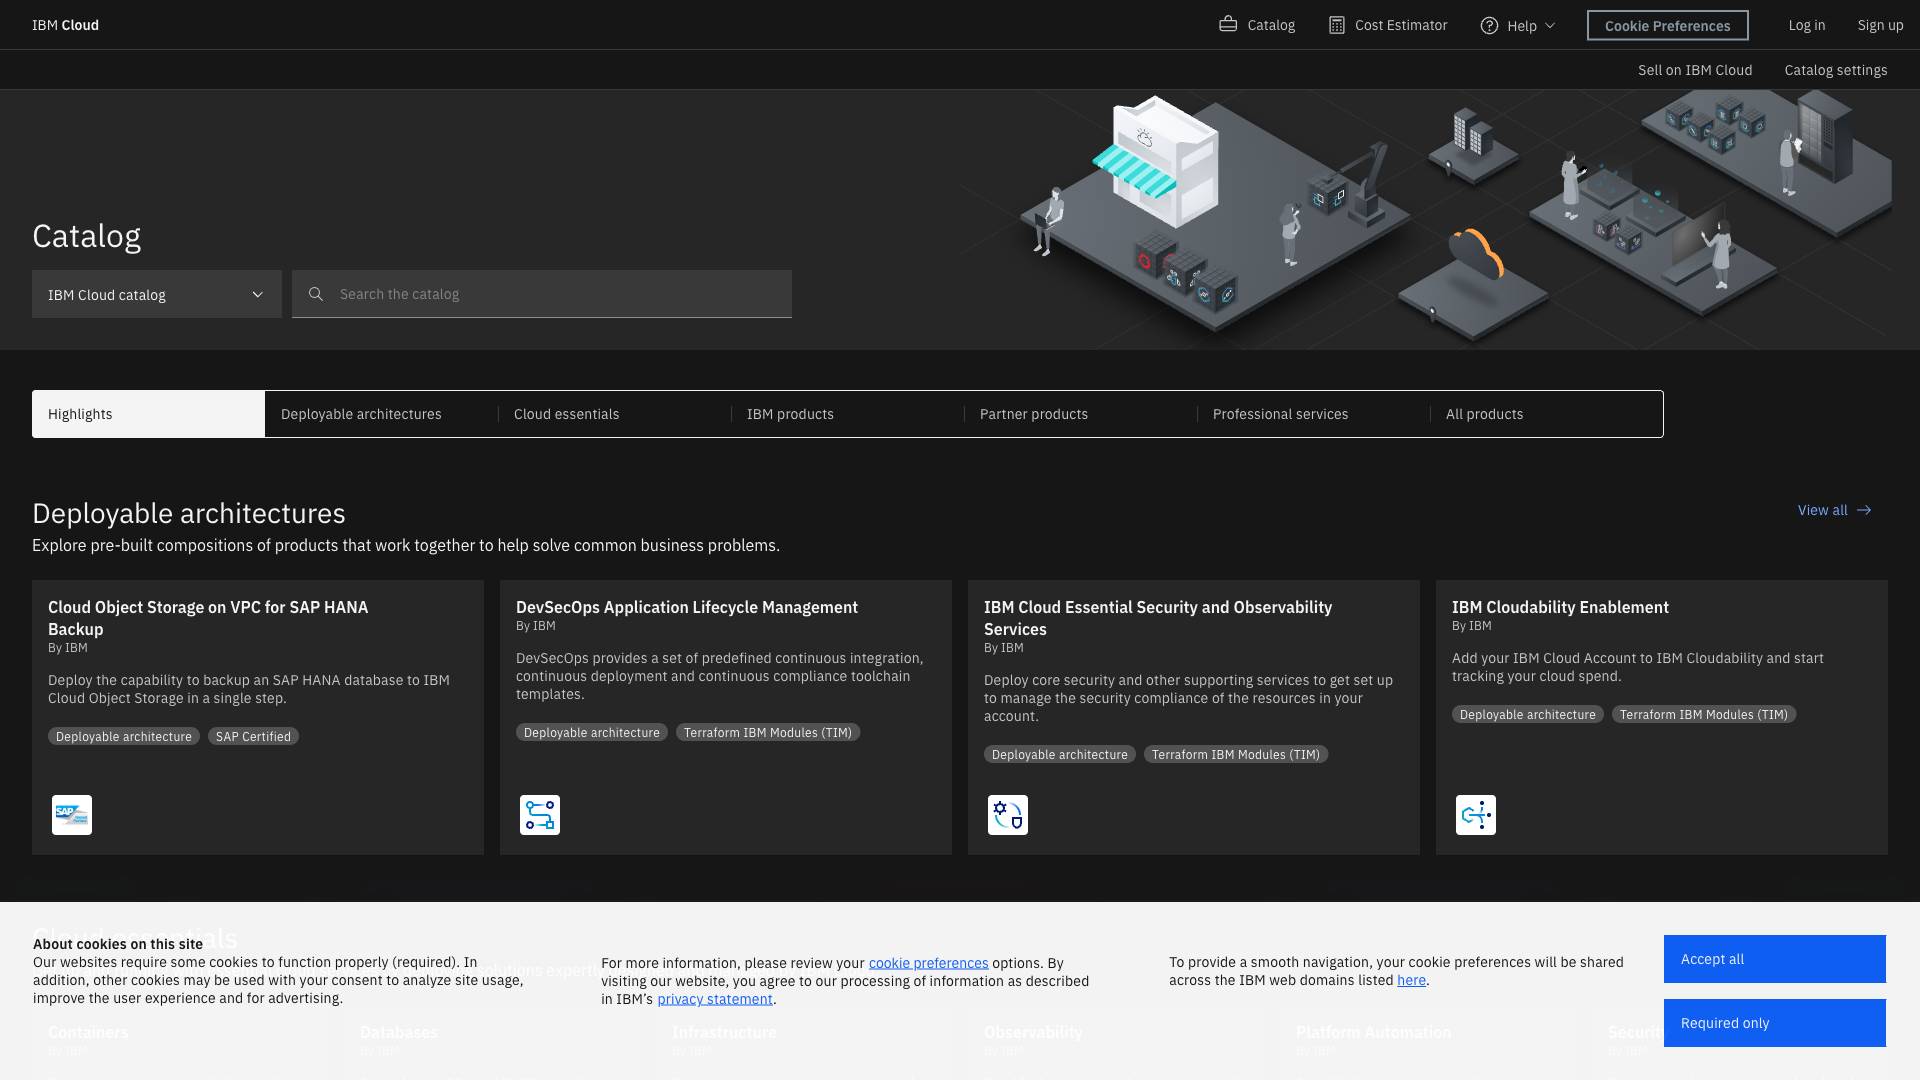Click the Catalog briefcase icon in header
This screenshot has width=1920, height=1080.
(x=1228, y=24)
